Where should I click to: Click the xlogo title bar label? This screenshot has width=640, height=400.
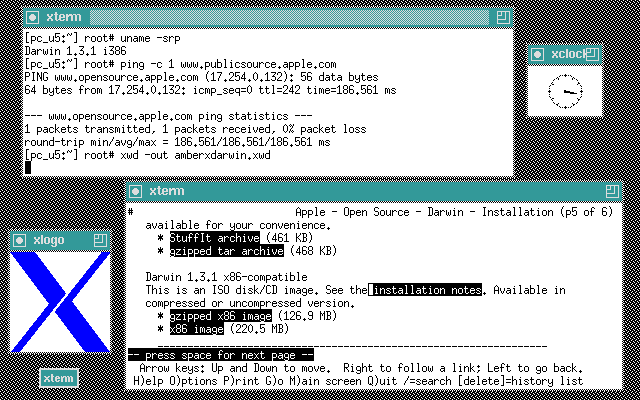(x=49, y=240)
